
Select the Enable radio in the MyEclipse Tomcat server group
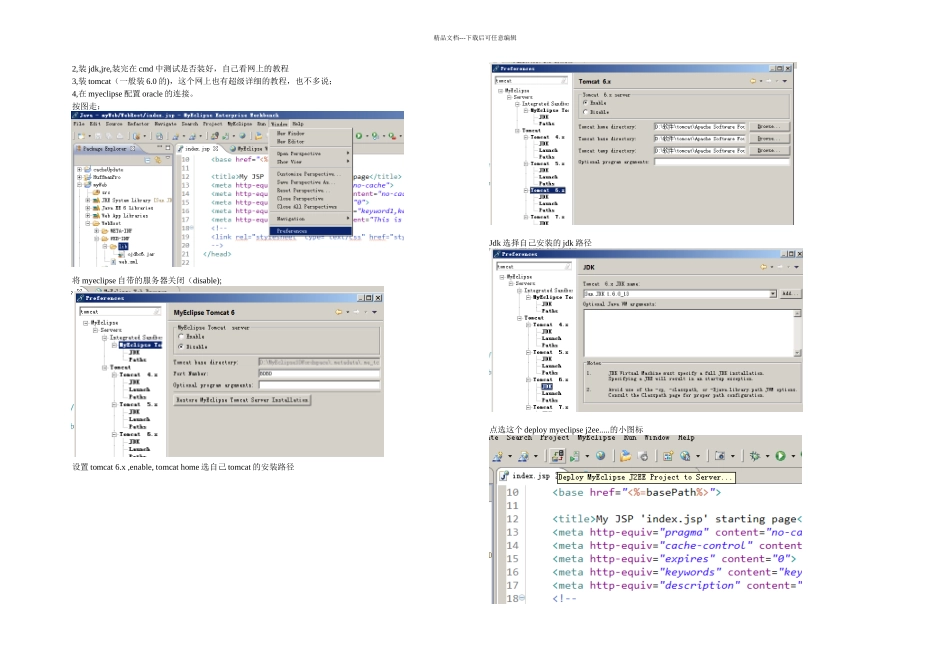[x=181, y=336]
